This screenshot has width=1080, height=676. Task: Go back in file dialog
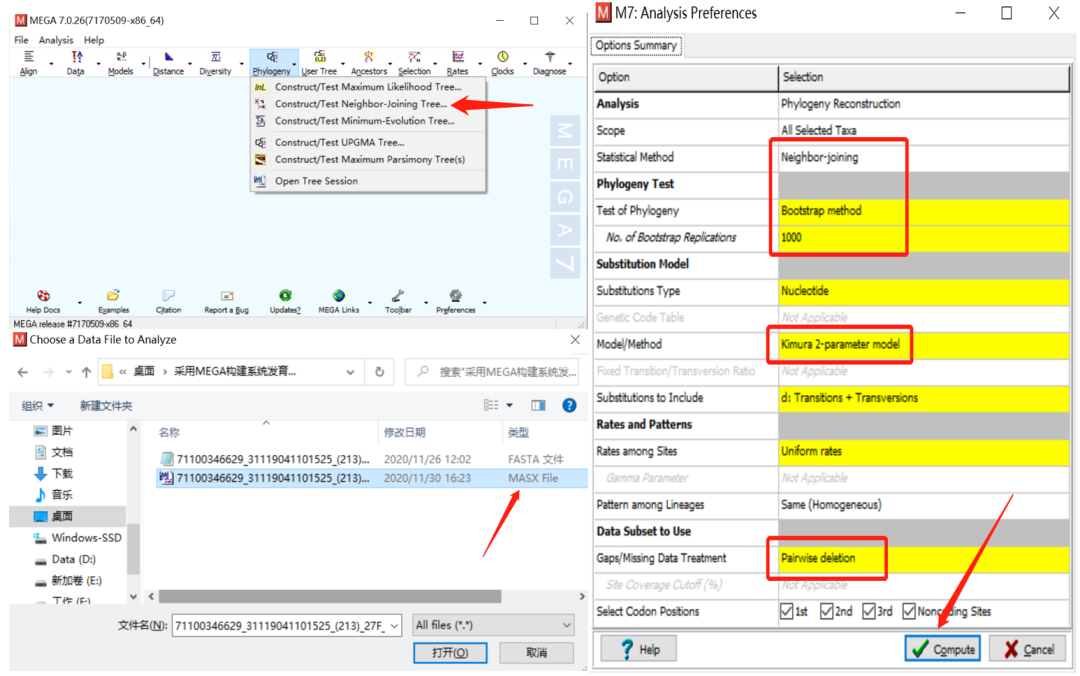point(23,372)
